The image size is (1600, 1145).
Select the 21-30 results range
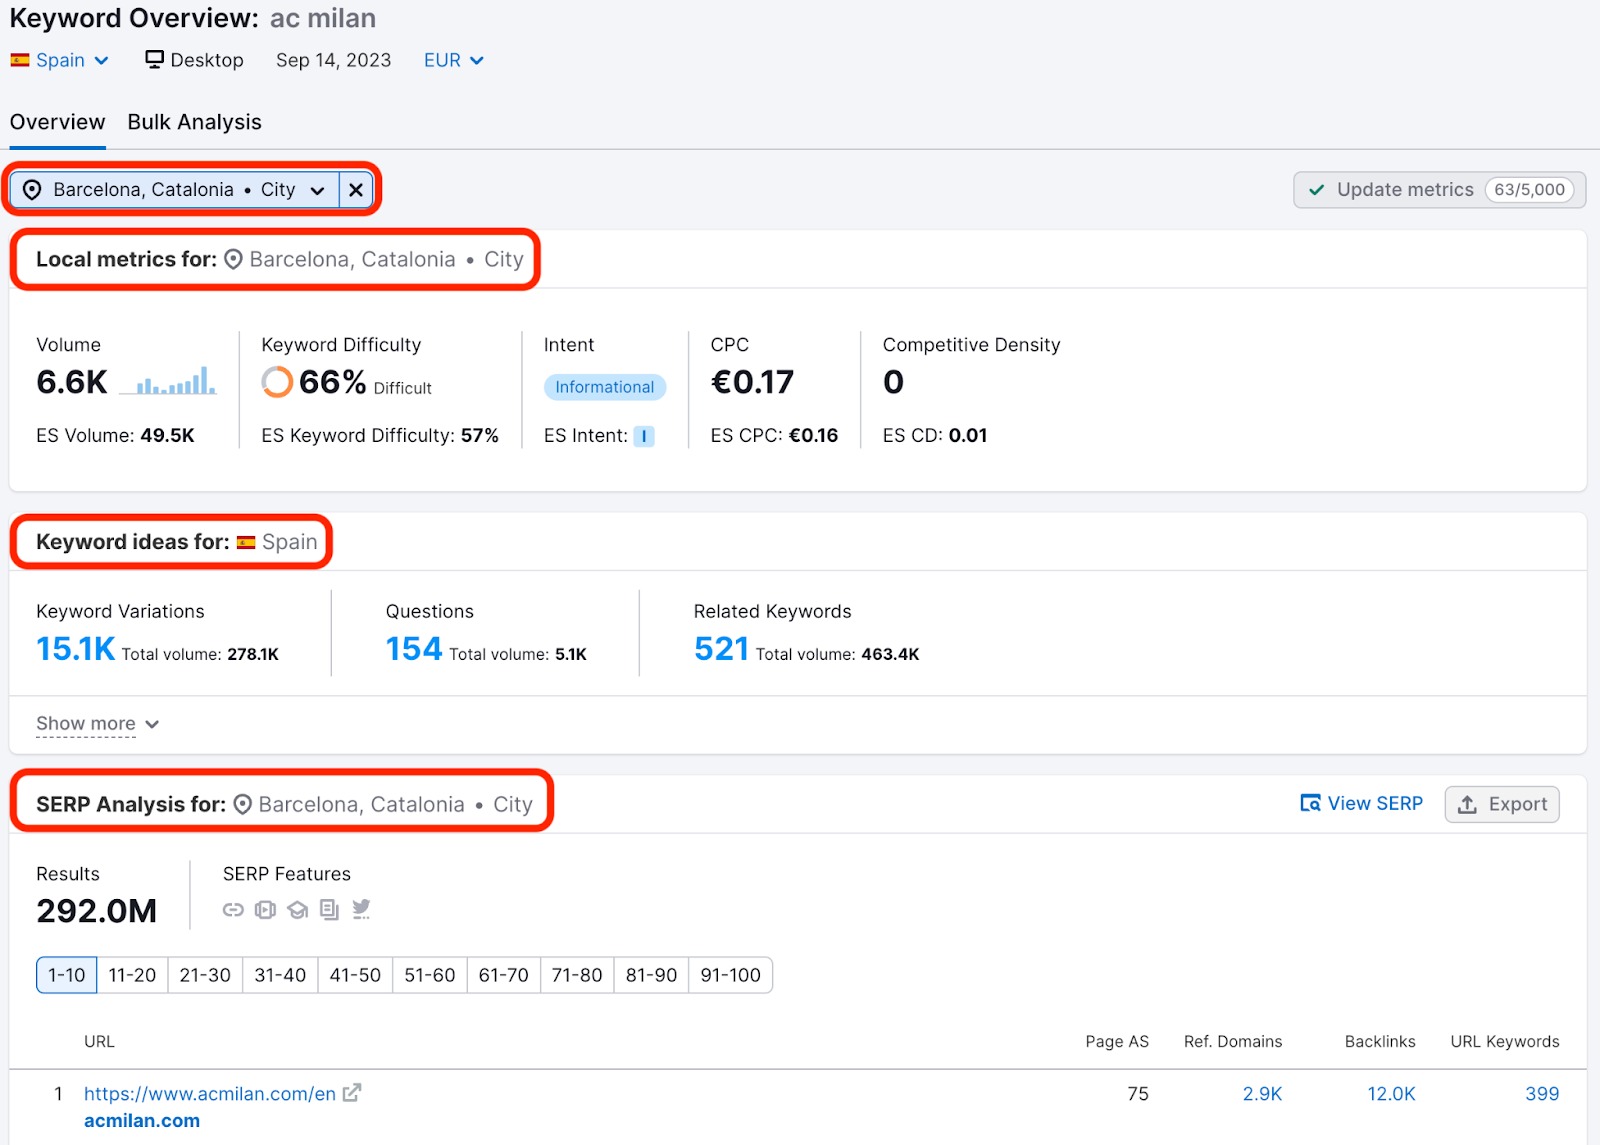pos(205,975)
